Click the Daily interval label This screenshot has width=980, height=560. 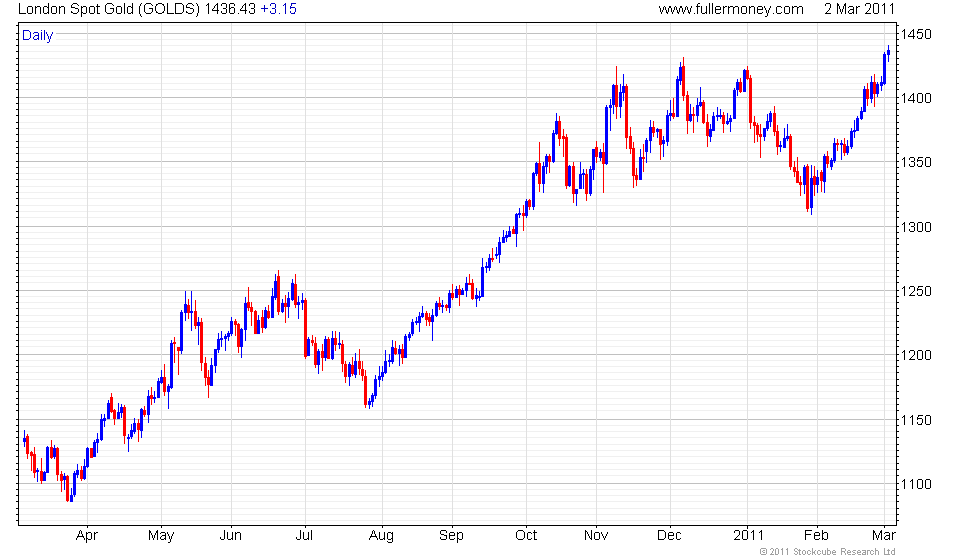(x=38, y=36)
